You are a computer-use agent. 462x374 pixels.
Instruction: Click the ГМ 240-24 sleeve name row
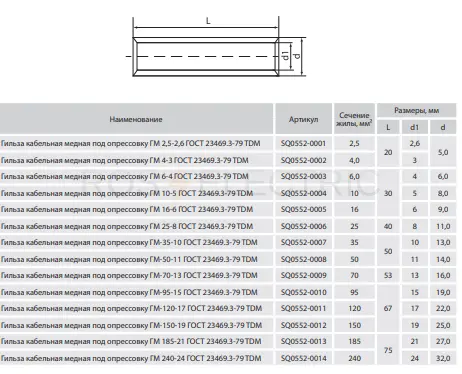pyautogui.click(x=136, y=358)
